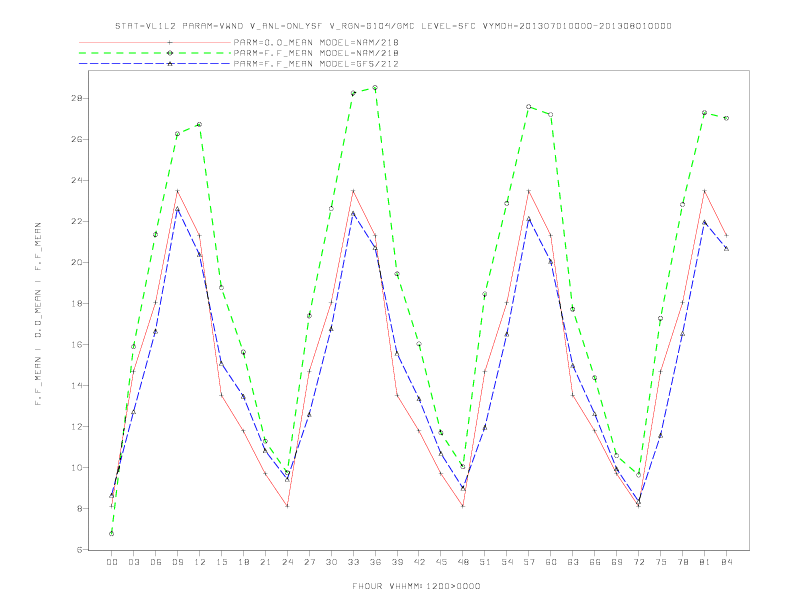The width and height of the screenshot is (792, 612).
Task: Click green circle data point at hour 36 peak
Action: [375, 88]
